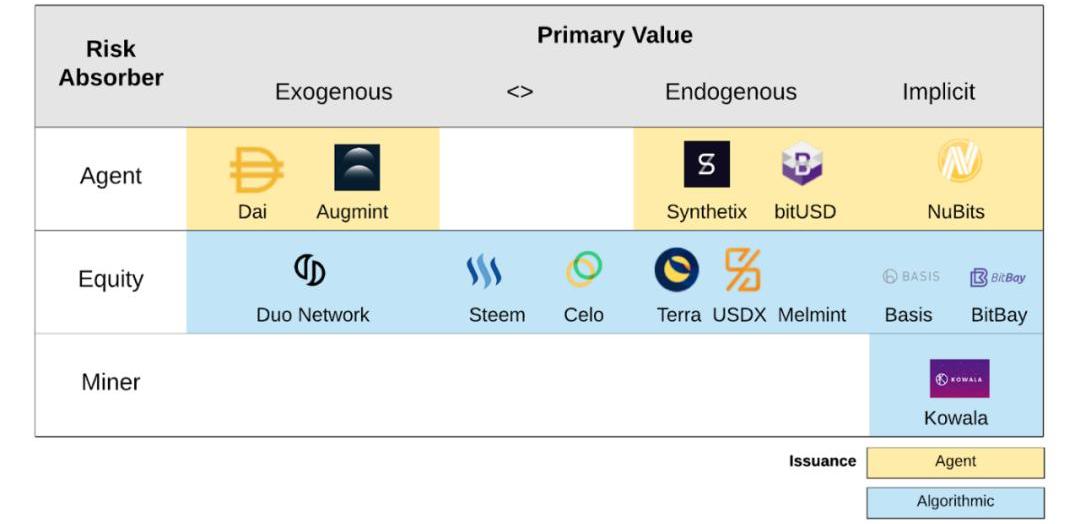Select the Duo Network logo
Image resolution: width=1080 pixels, height=524 pixels.
(310, 269)
